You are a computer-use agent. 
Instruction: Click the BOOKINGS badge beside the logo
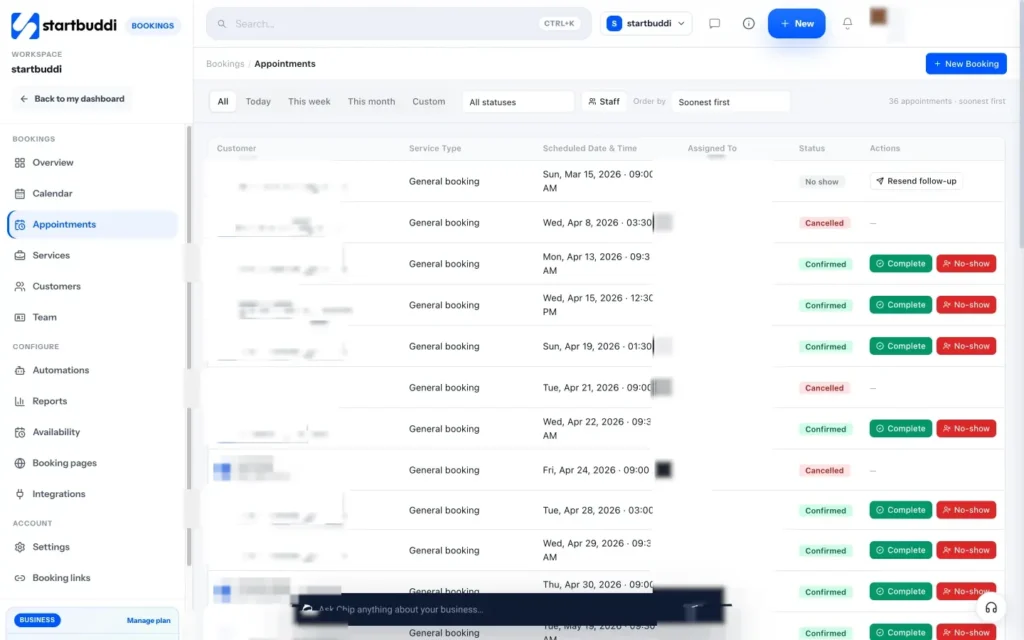(x=152, y=25)
